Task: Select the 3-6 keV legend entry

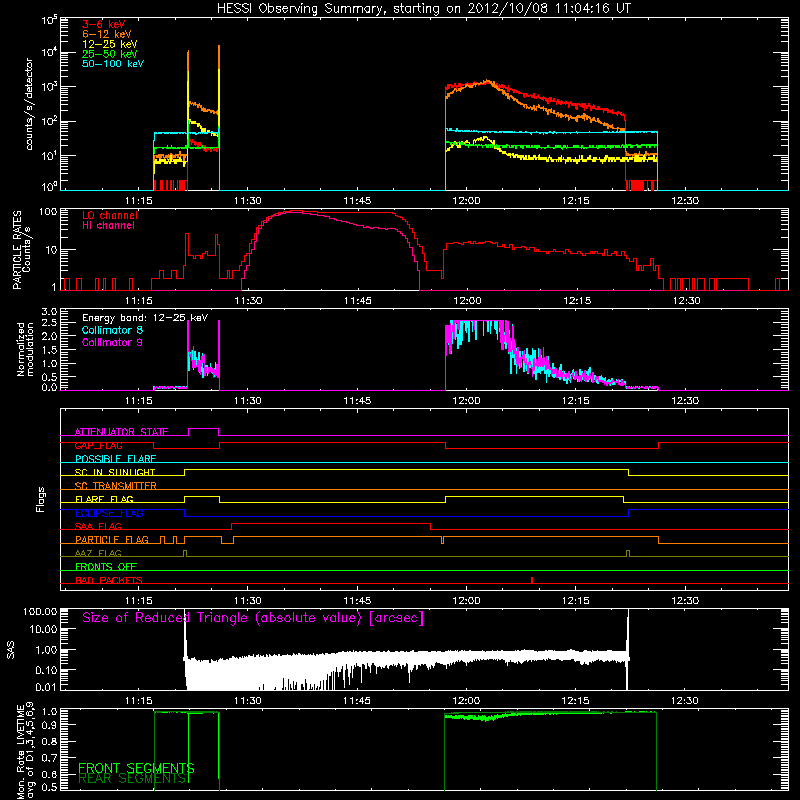Action: tap(104, 24)
